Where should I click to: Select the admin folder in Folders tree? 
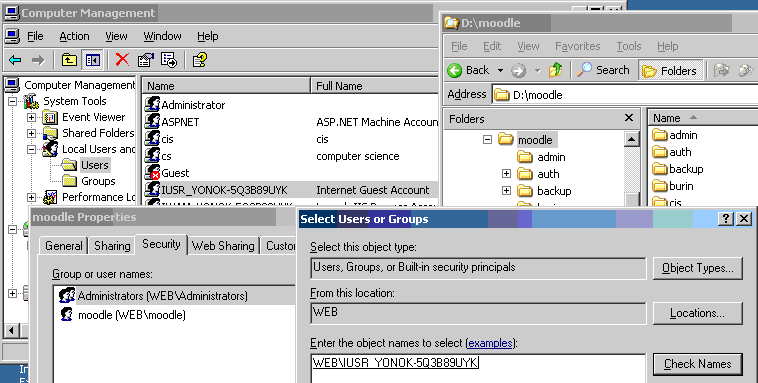click(541, 157)
